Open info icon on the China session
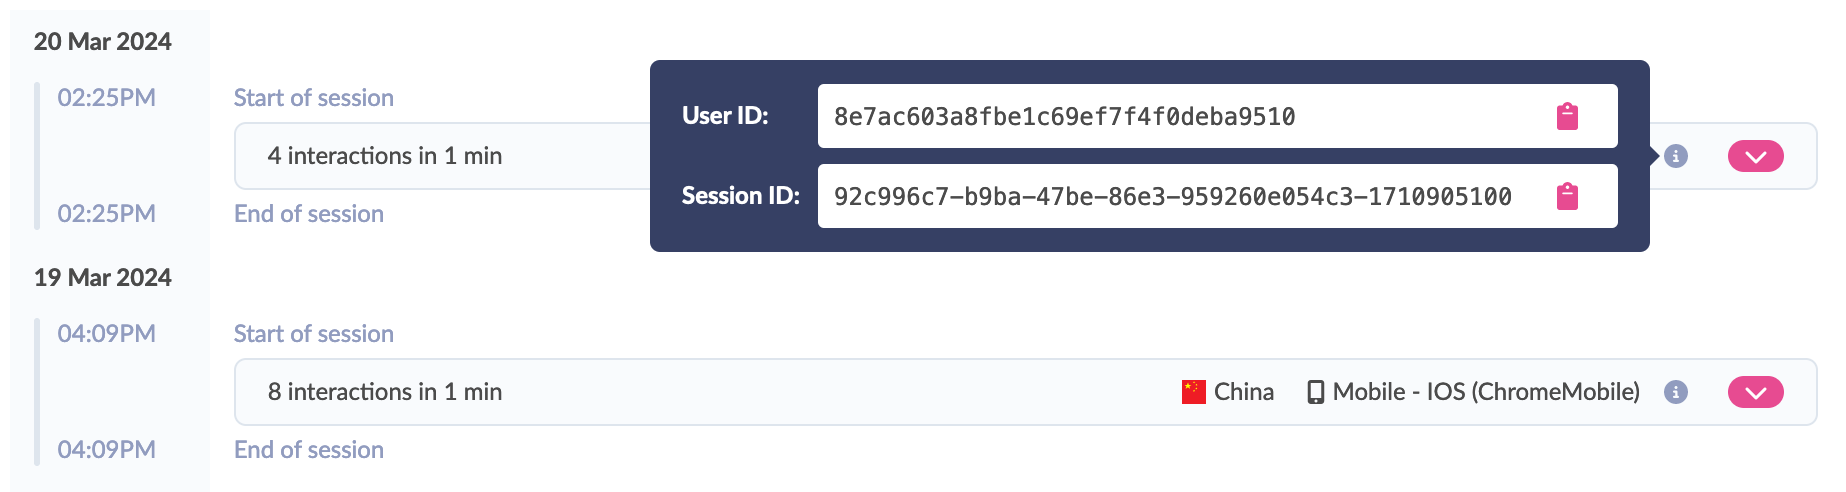This screenshot has height=492, width=1846. point(1676,392)
